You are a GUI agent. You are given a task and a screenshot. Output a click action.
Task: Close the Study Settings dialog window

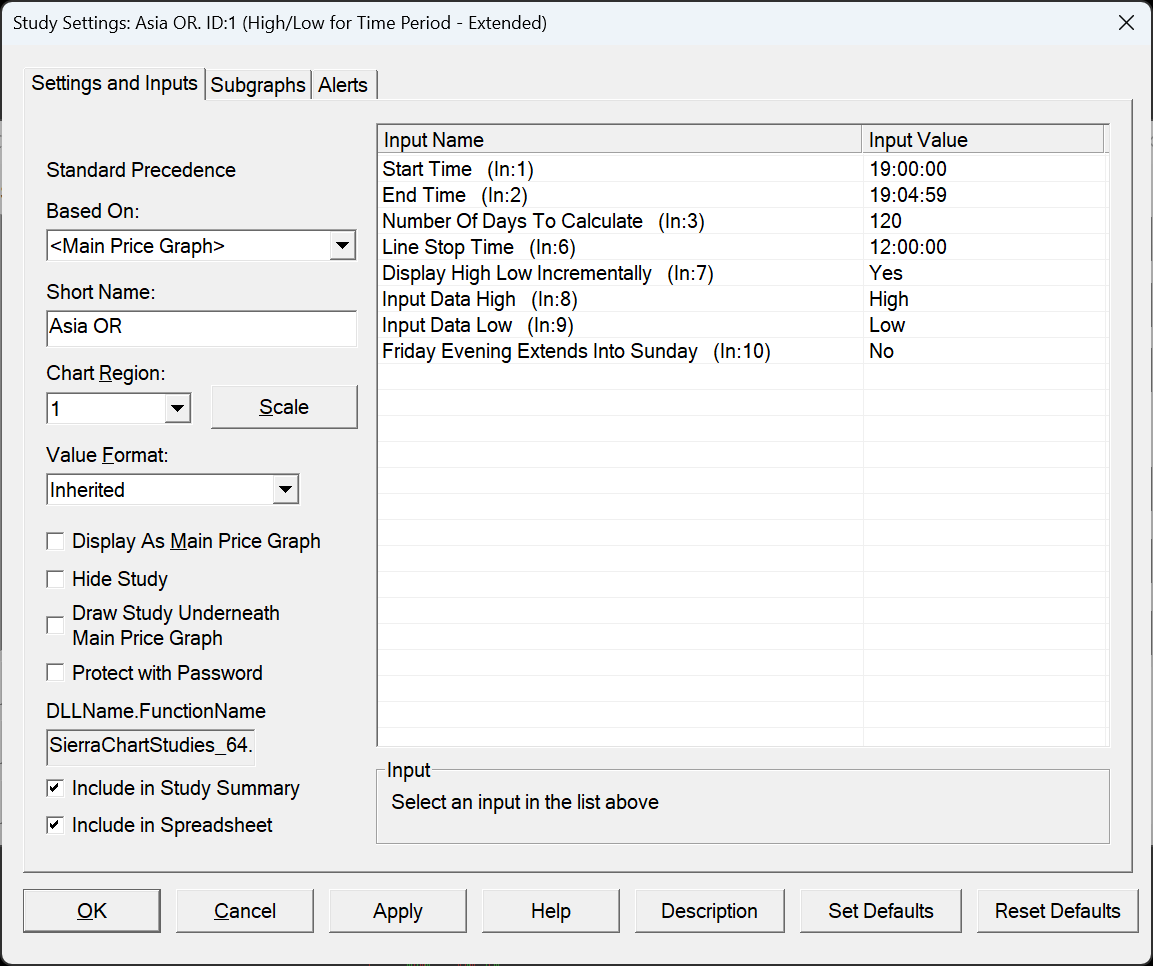(x=1126, y=23)
